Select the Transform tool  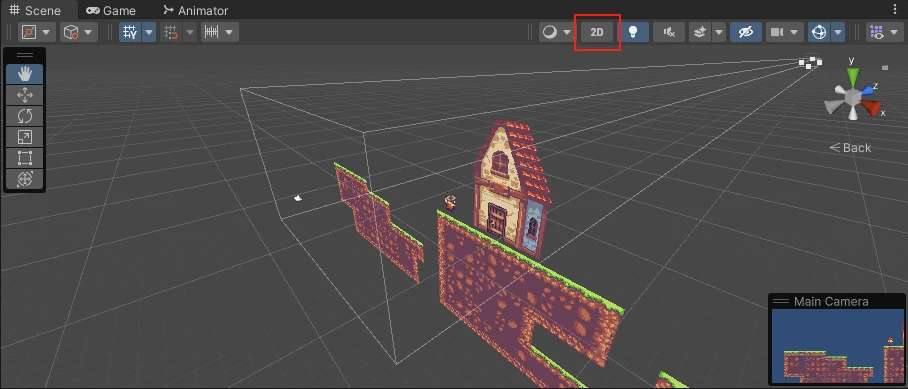(x=24, y=179)
